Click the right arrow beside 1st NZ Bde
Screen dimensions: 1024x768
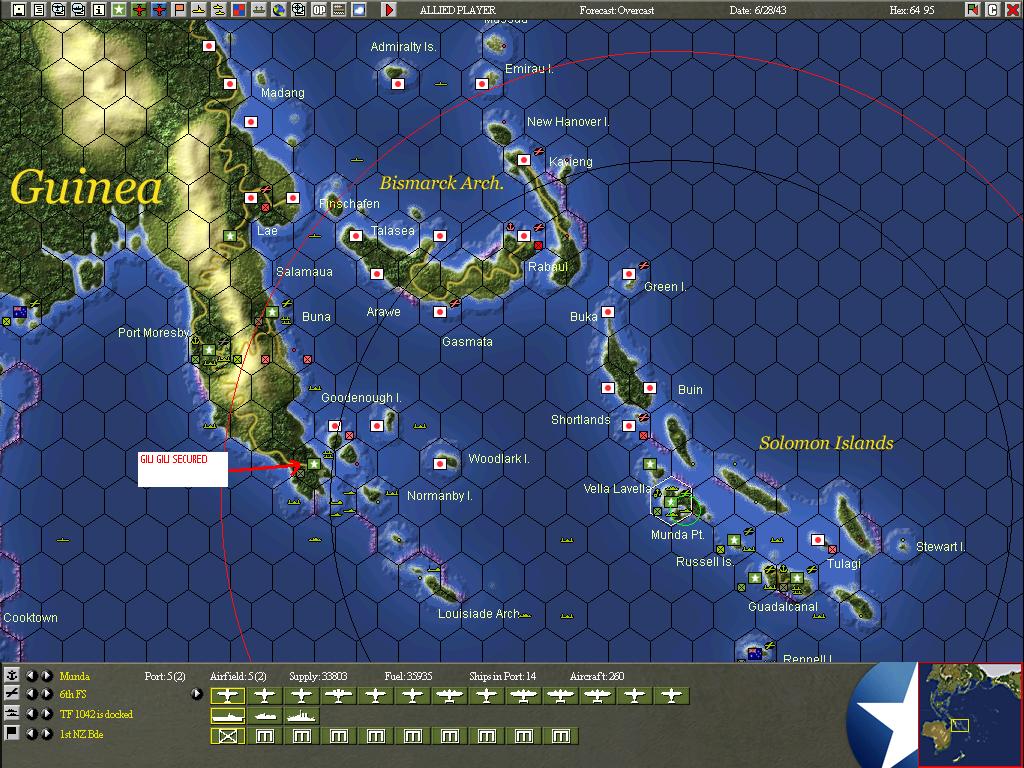pos(47,734)
